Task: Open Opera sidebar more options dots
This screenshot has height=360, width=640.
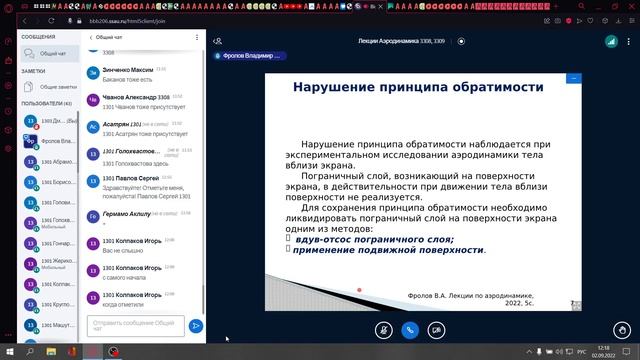Action: point(8,335)
